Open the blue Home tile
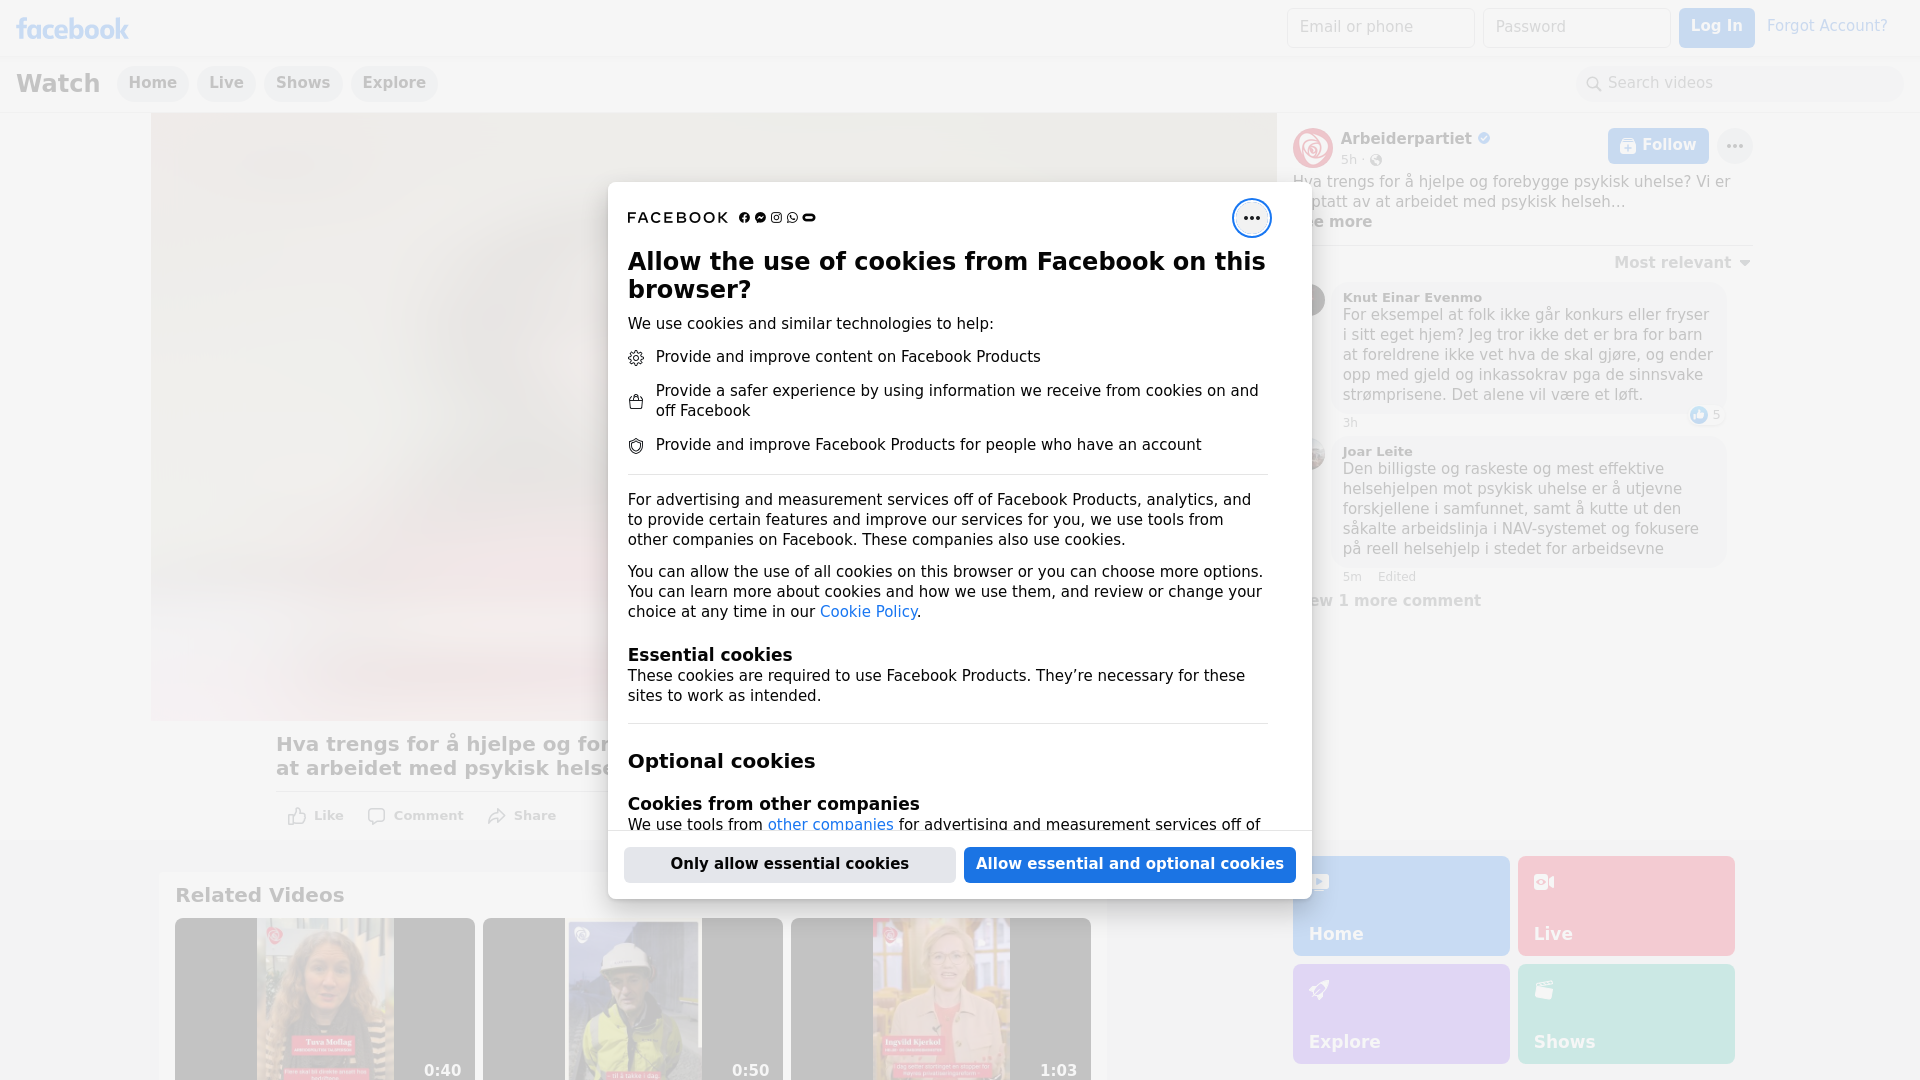Image resolution: width=1920 pixels, height=1080 pixels. coord(1401,906)
